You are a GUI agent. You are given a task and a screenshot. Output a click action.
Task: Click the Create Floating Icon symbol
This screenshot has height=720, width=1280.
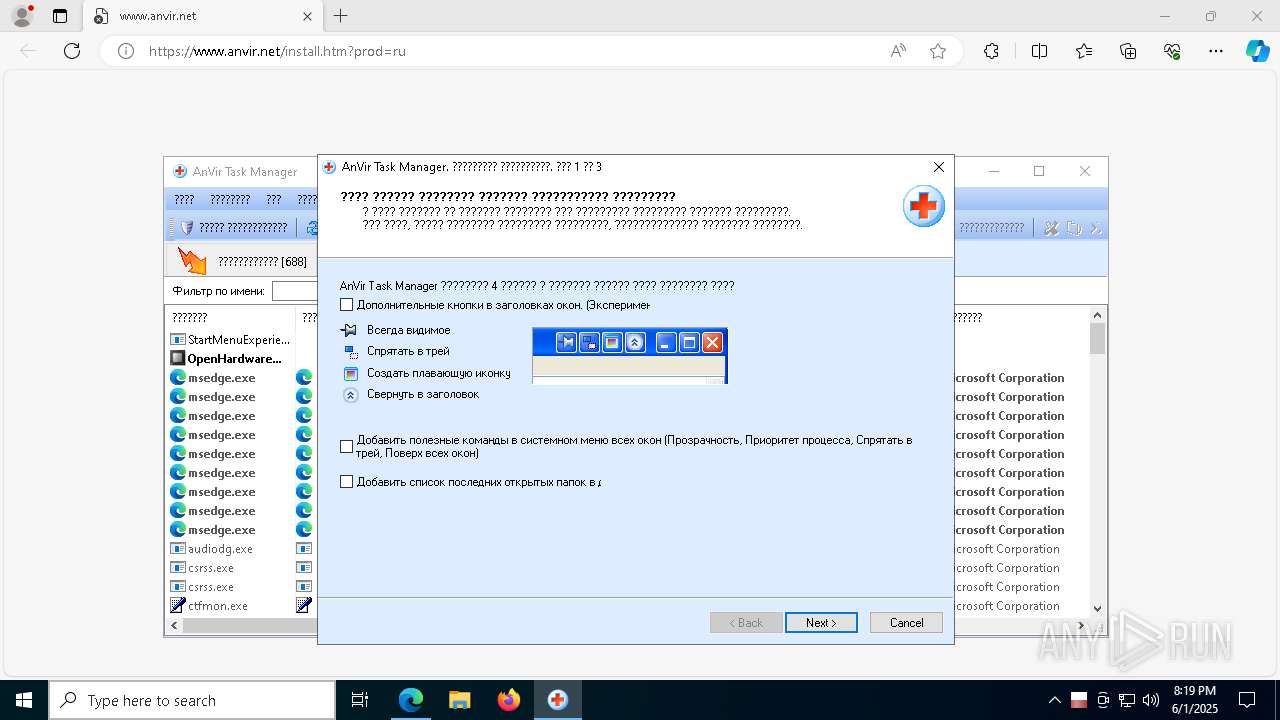tap(350, 373)
